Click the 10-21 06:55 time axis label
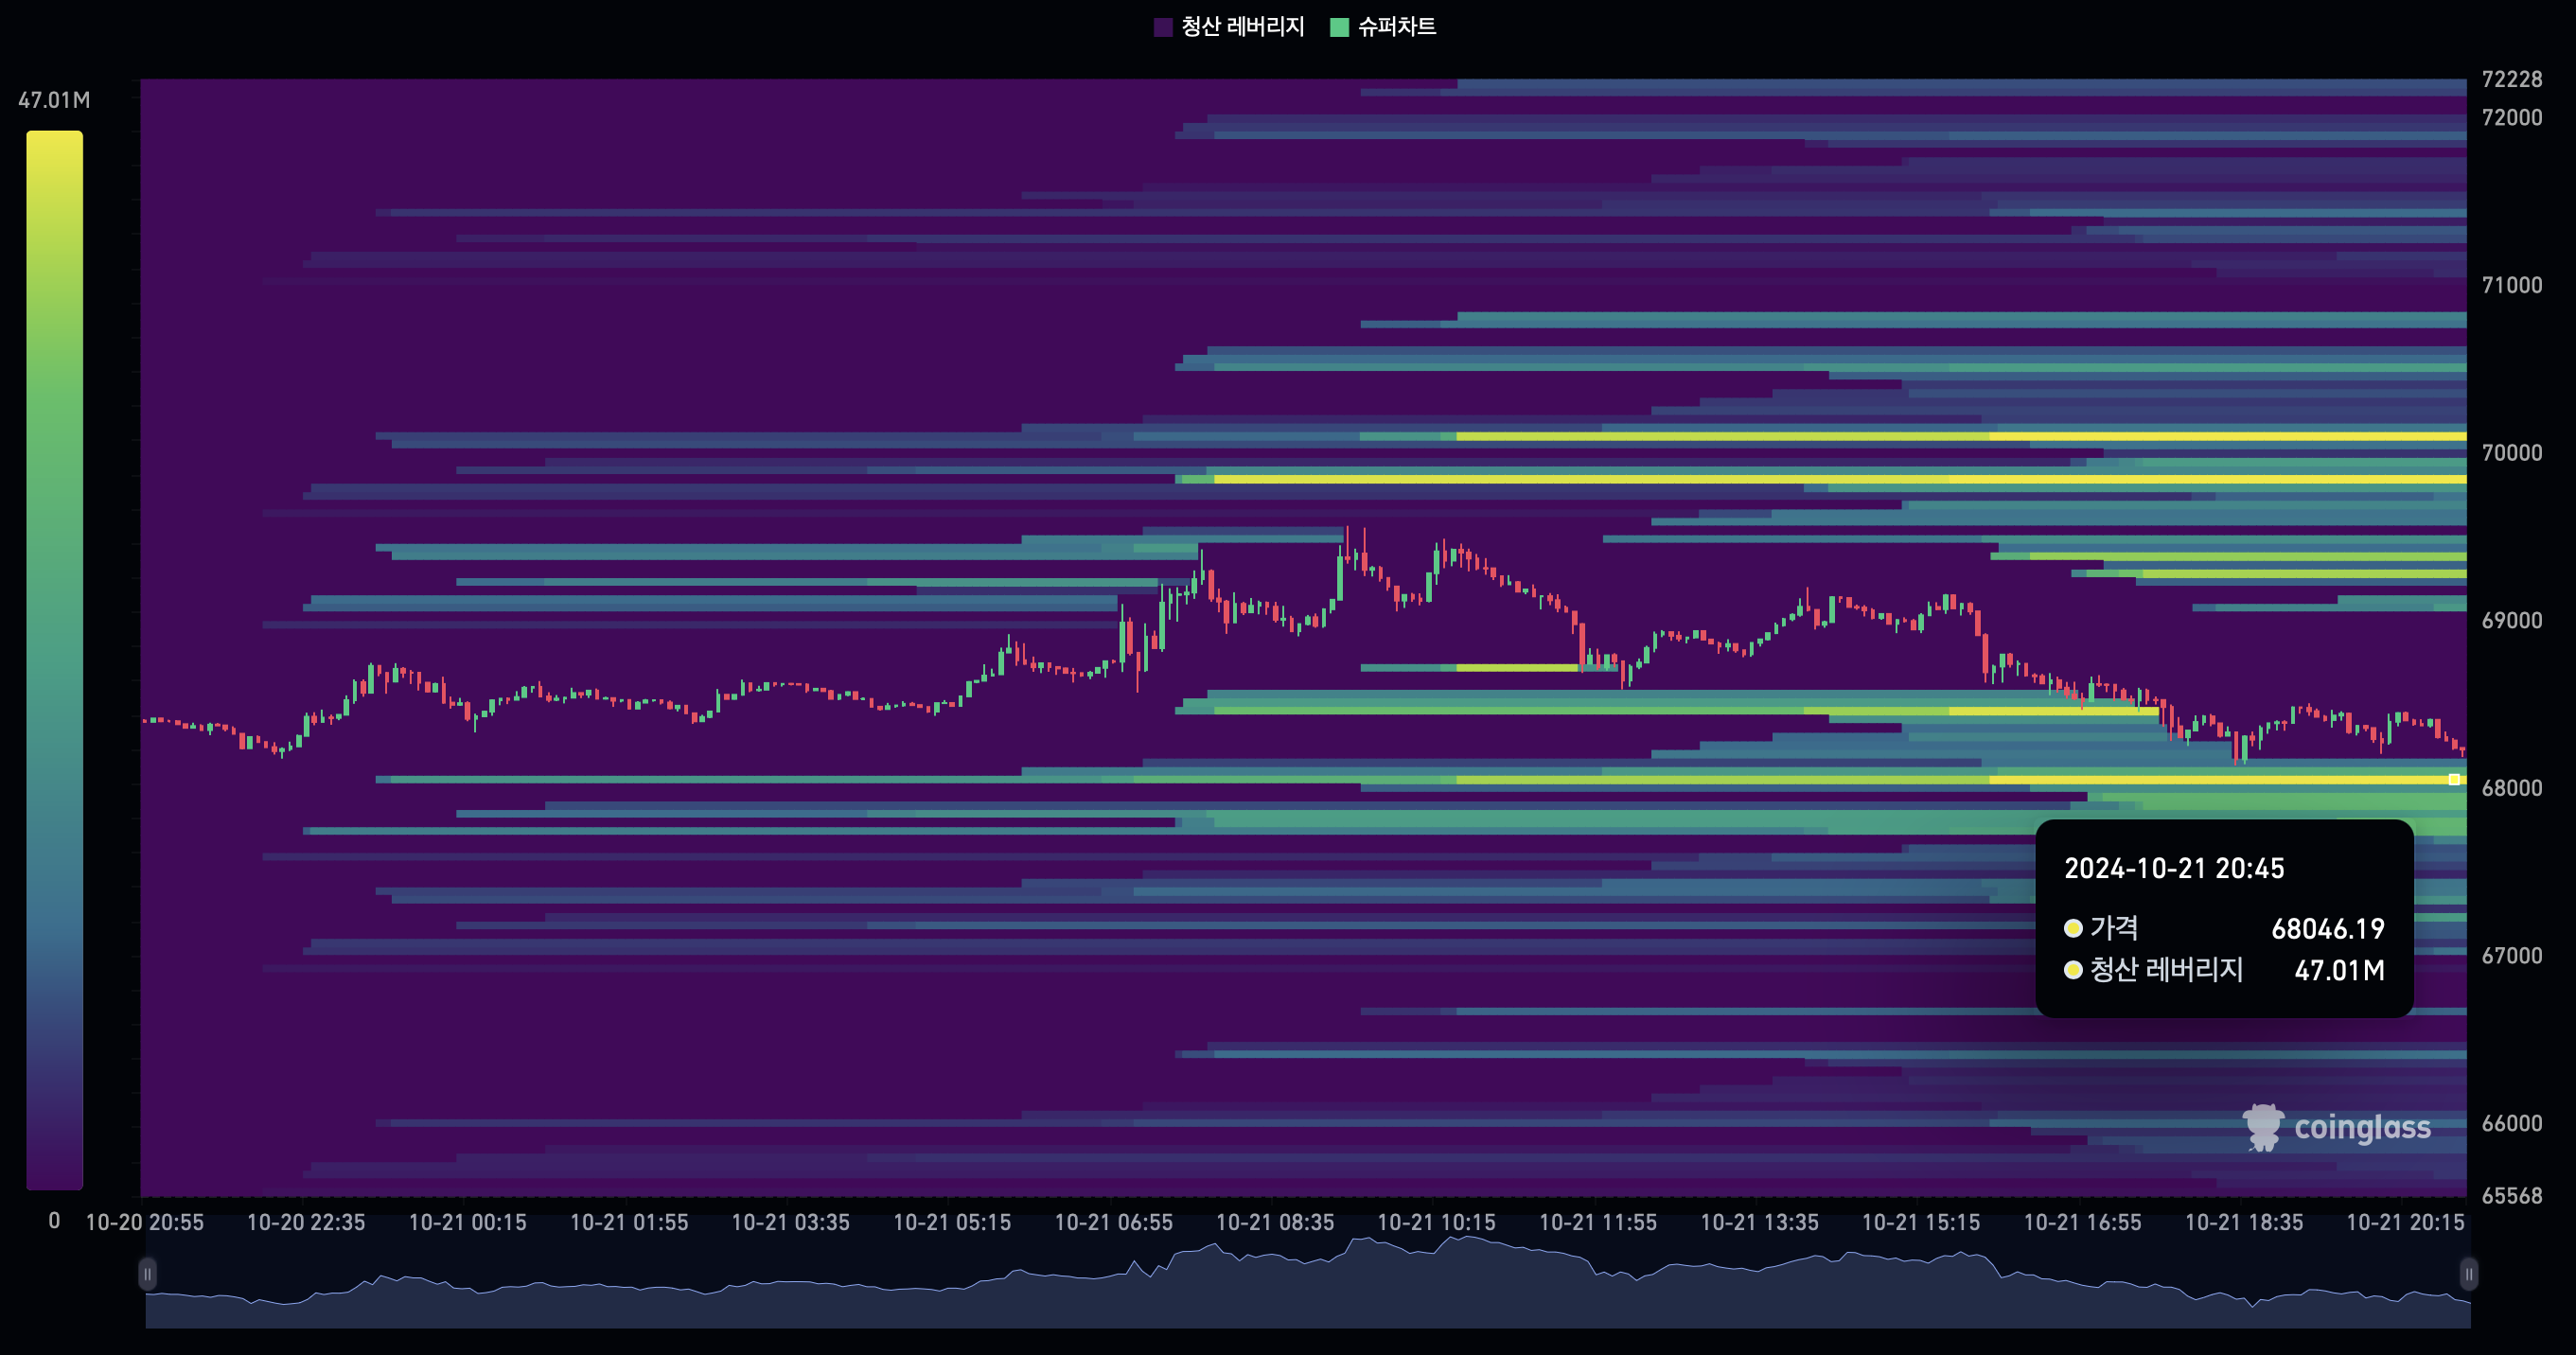Image resolution: width=2576 pixels, height=1355 pixels. coord(1113,1222)
